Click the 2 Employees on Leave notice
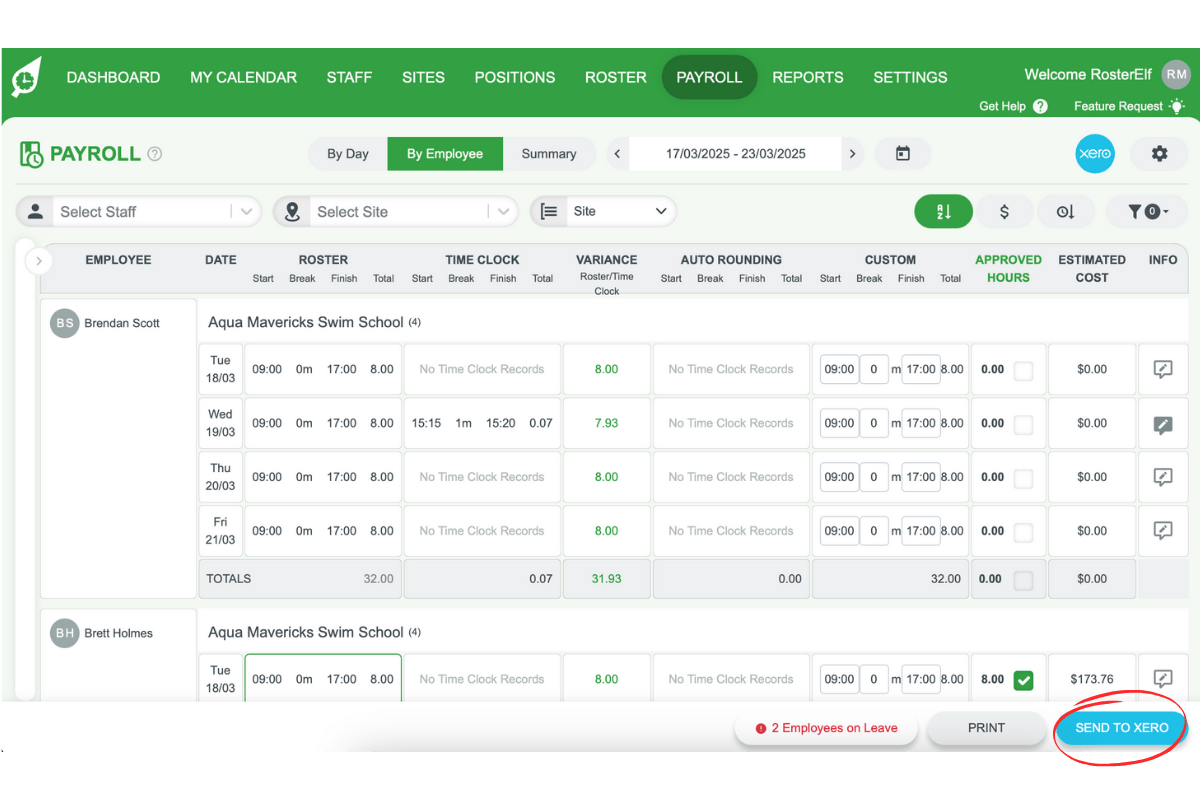 coord(826,728)
